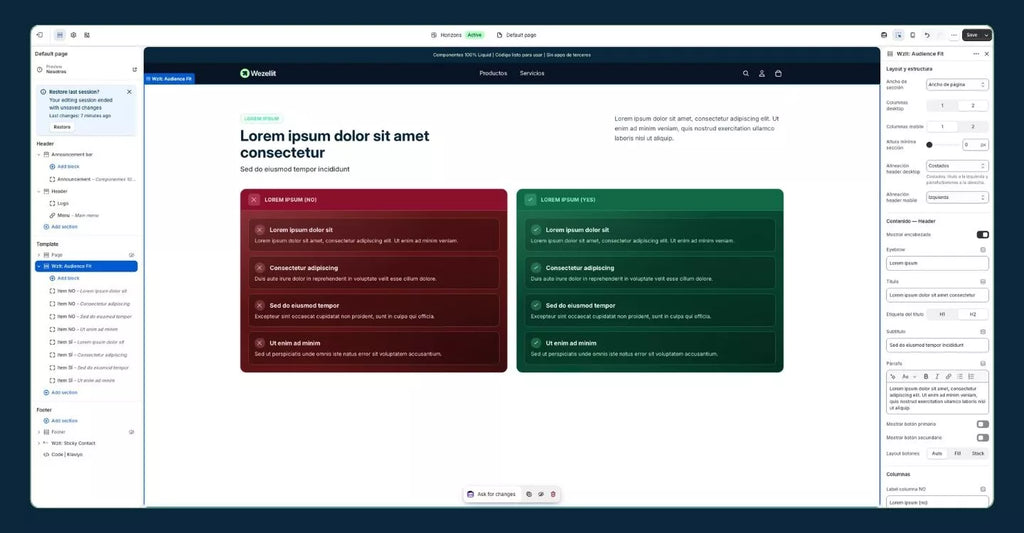Screen dimensions: 1024x533
Task: Toggle Mostrar encabezado switch
Action: (x=982, y=234)
